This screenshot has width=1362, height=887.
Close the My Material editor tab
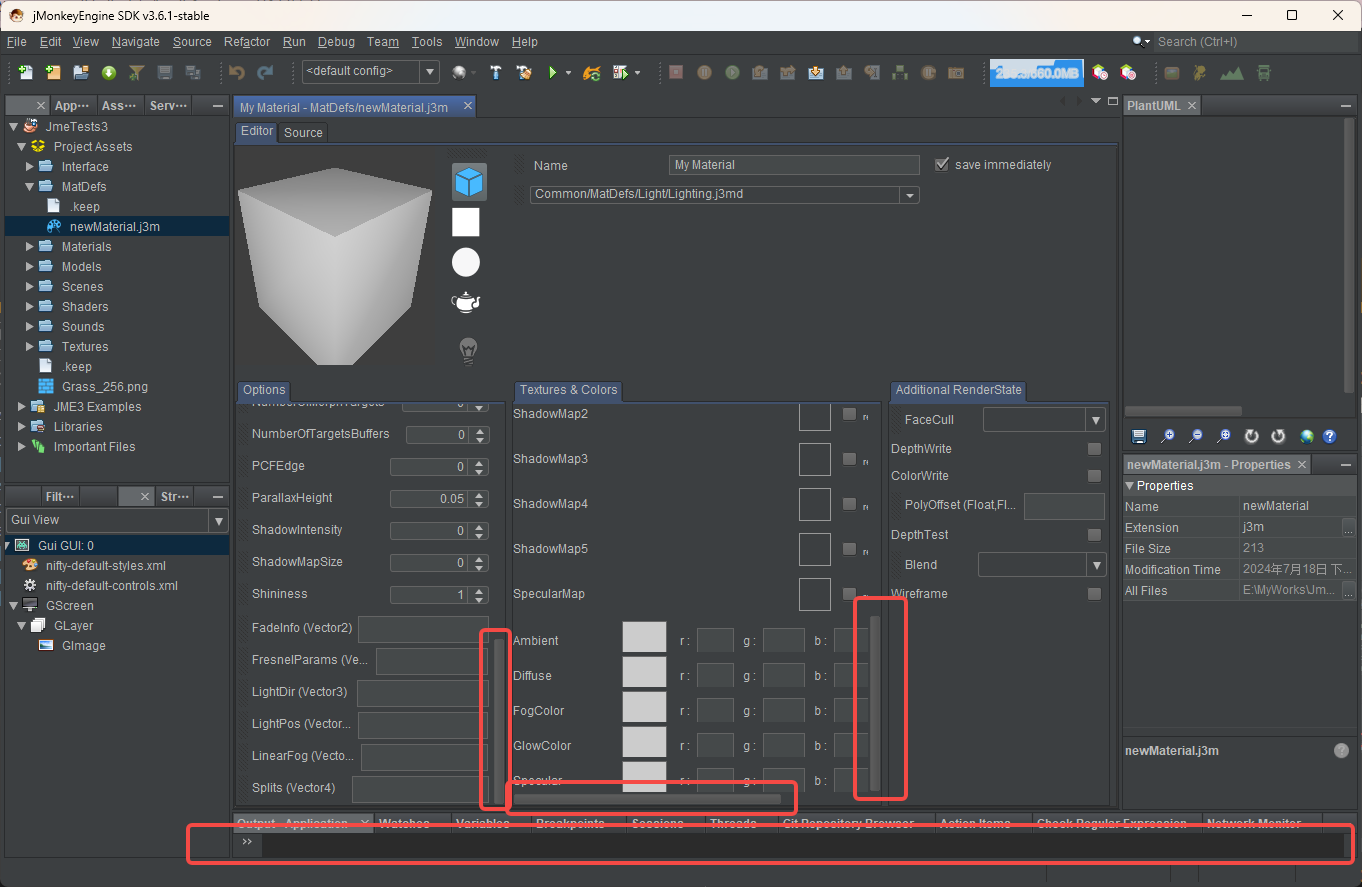[x=467, y=106]
